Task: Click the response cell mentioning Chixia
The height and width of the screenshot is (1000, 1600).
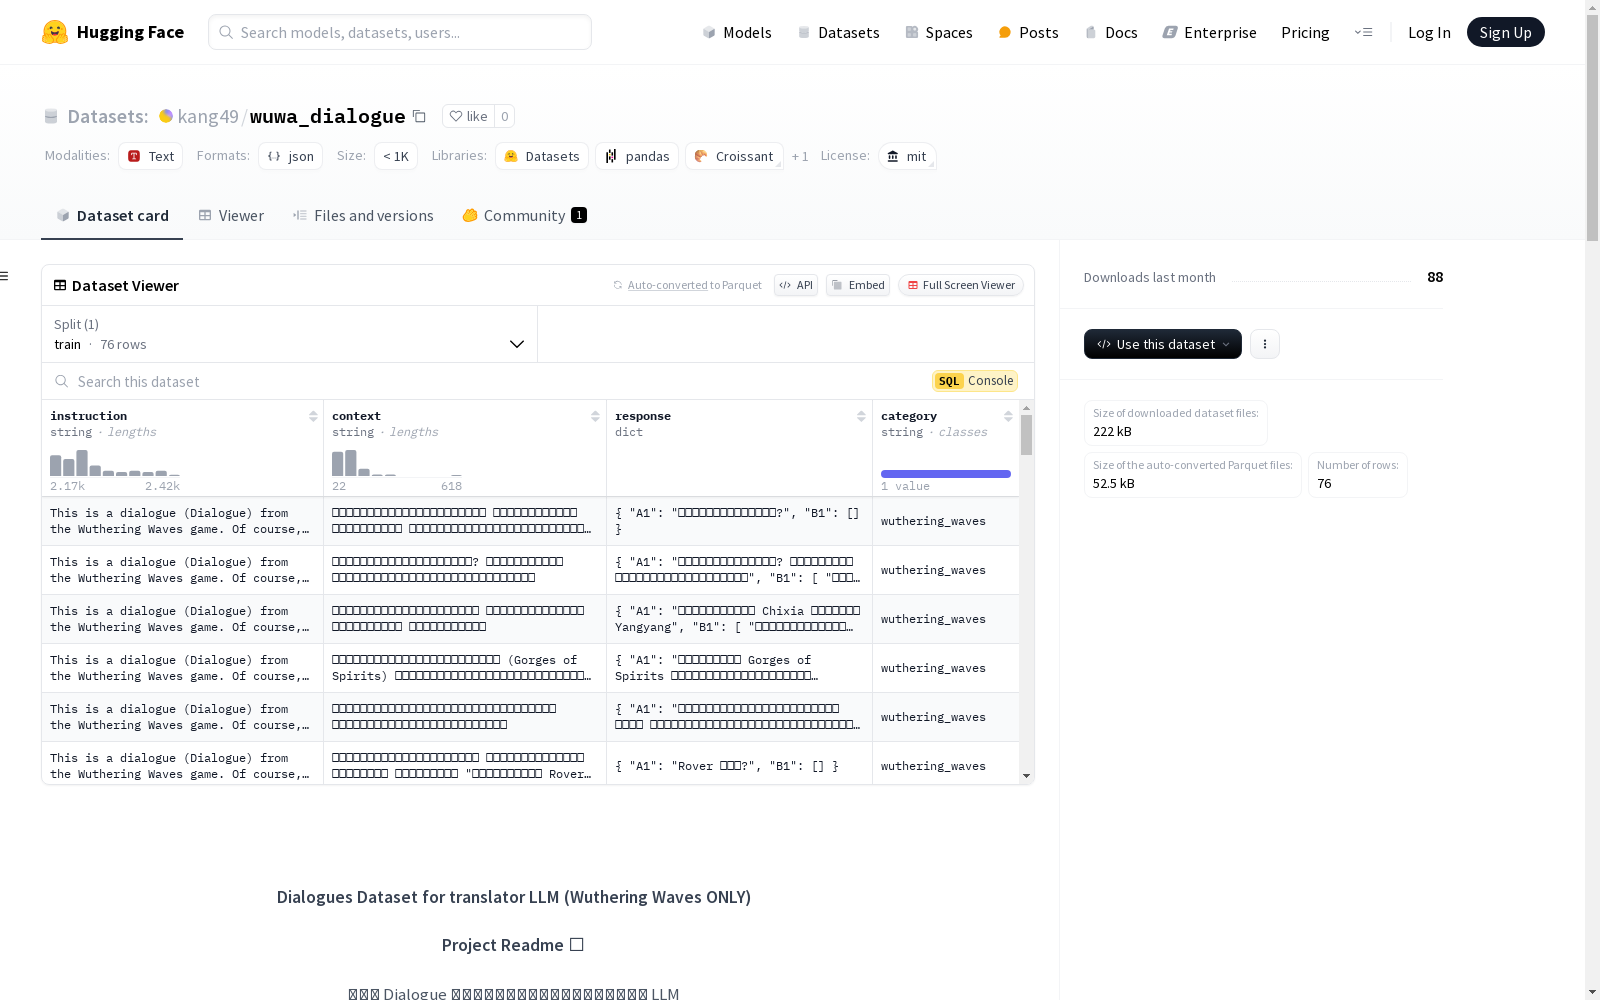Action: (739, 619)
